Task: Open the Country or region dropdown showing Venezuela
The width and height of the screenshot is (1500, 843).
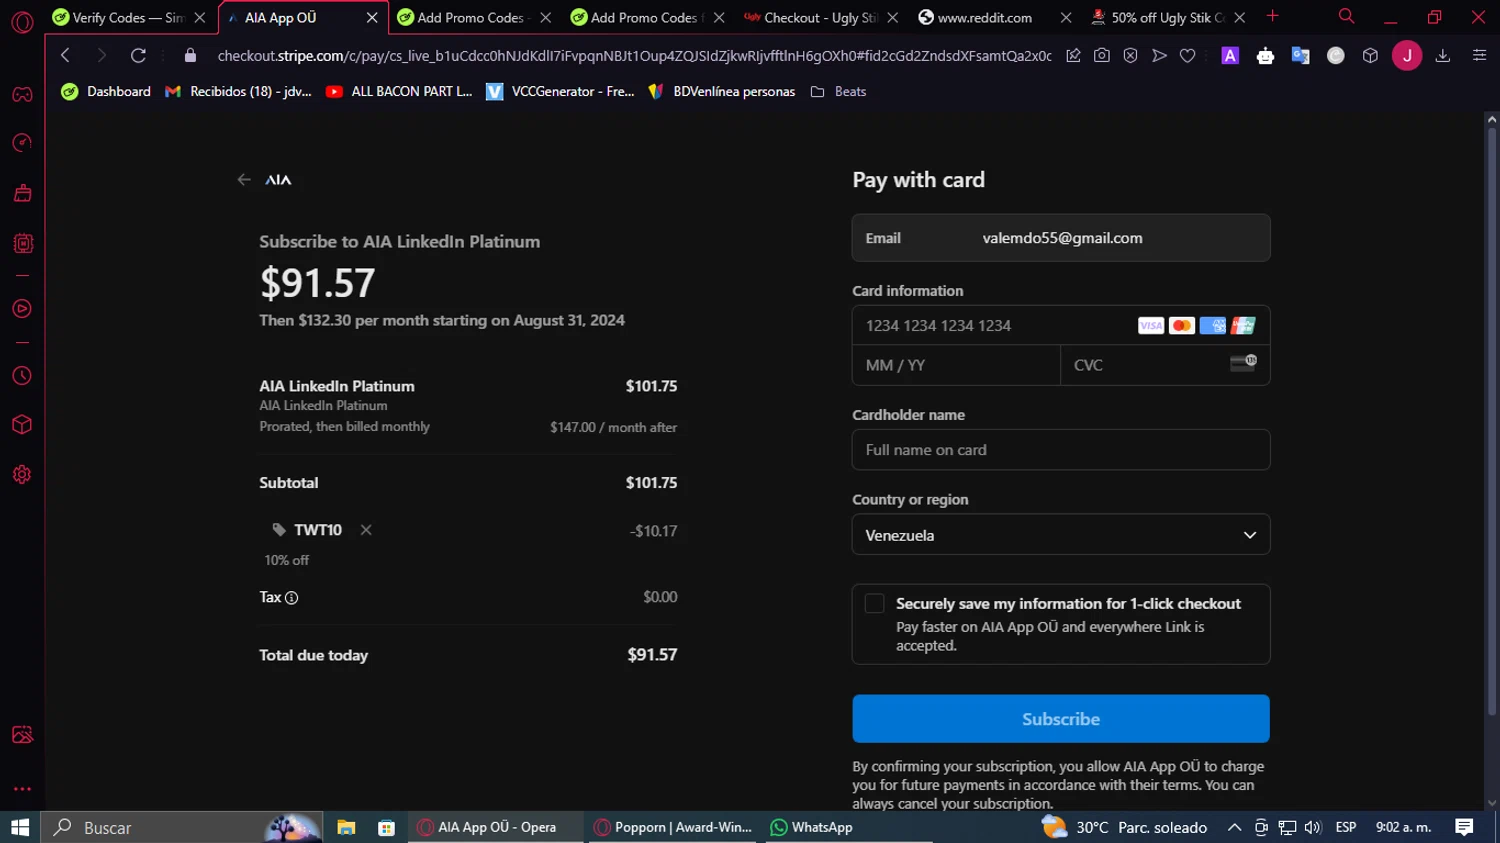Action: 1060,535
